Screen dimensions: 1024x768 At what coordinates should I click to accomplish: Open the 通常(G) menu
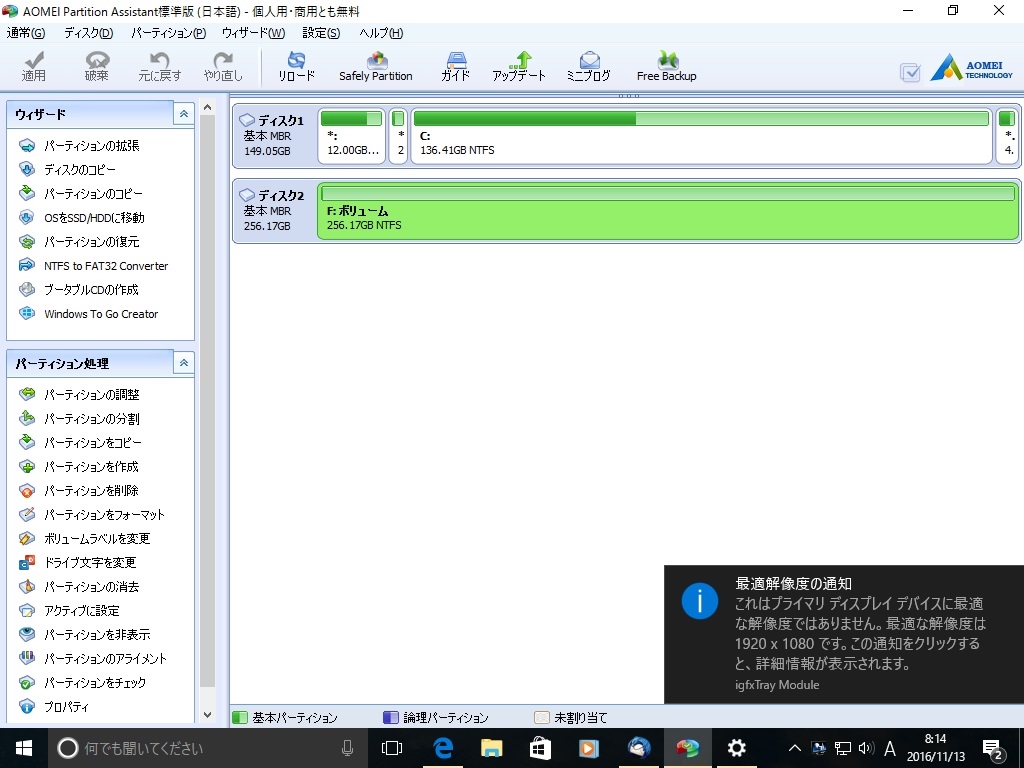[26, 33]
